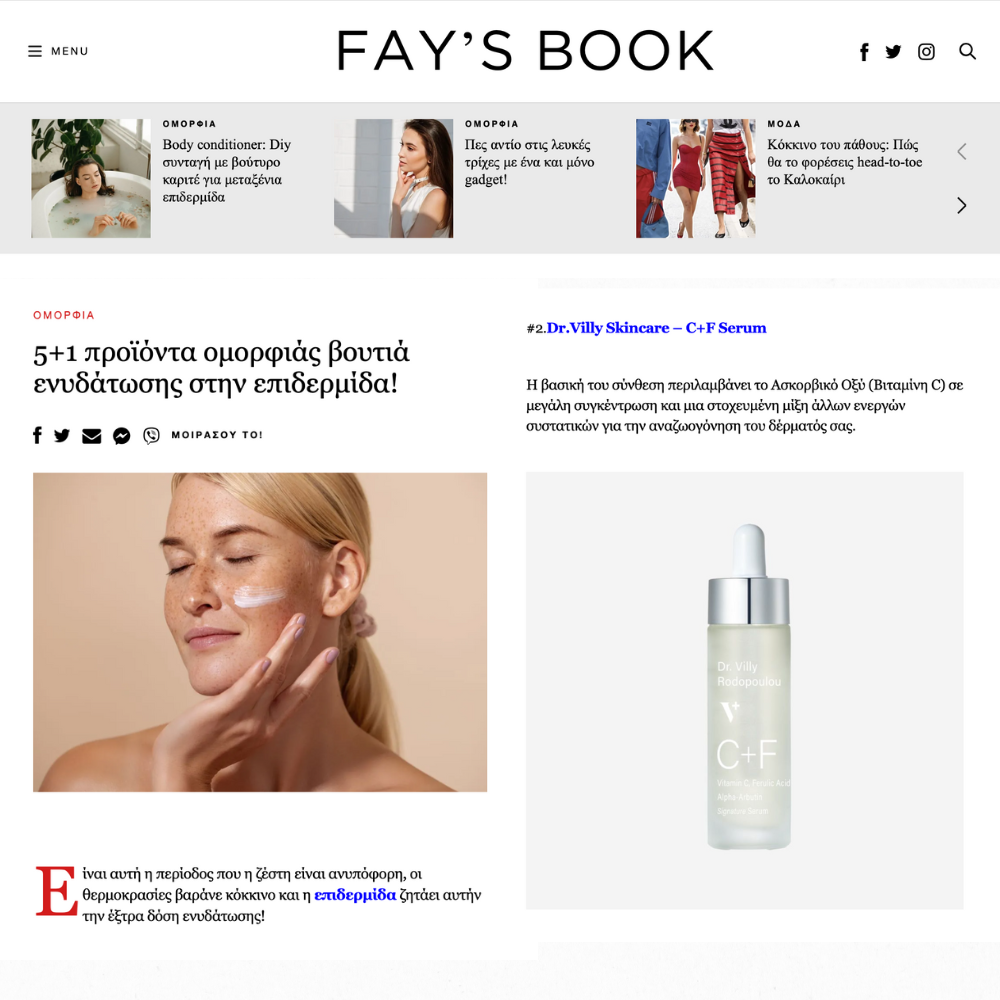This screenshot has width=1000, height=1000.
Task: Share the article through Messenger
Action: pyautogui.click(x=122, y=436)
